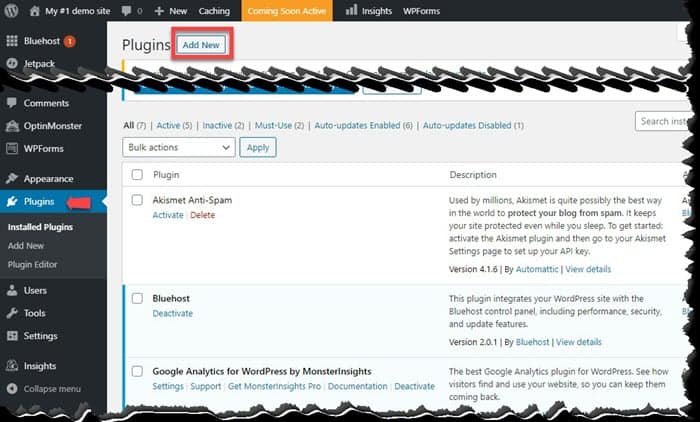Screen dimensions: 700x422
Task: Open My #1 demo site home icon
Action: pyautogui.click(x=34, y=11)
